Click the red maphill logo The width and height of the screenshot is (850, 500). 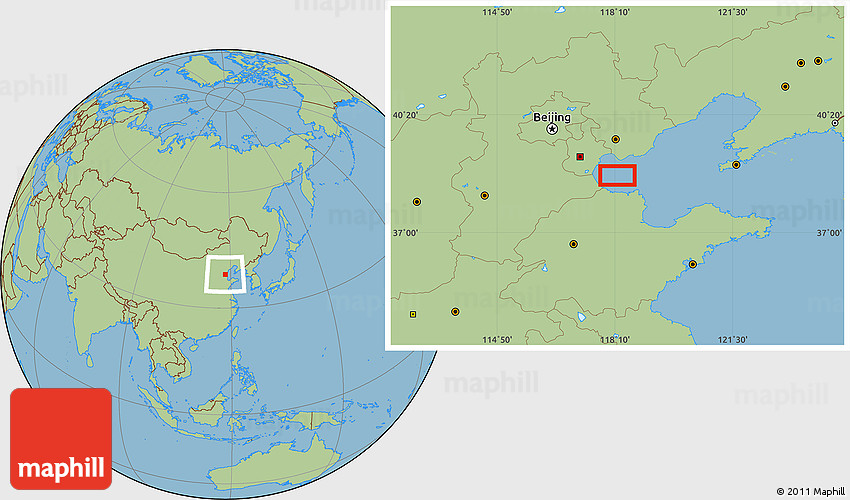click(61, 439)
